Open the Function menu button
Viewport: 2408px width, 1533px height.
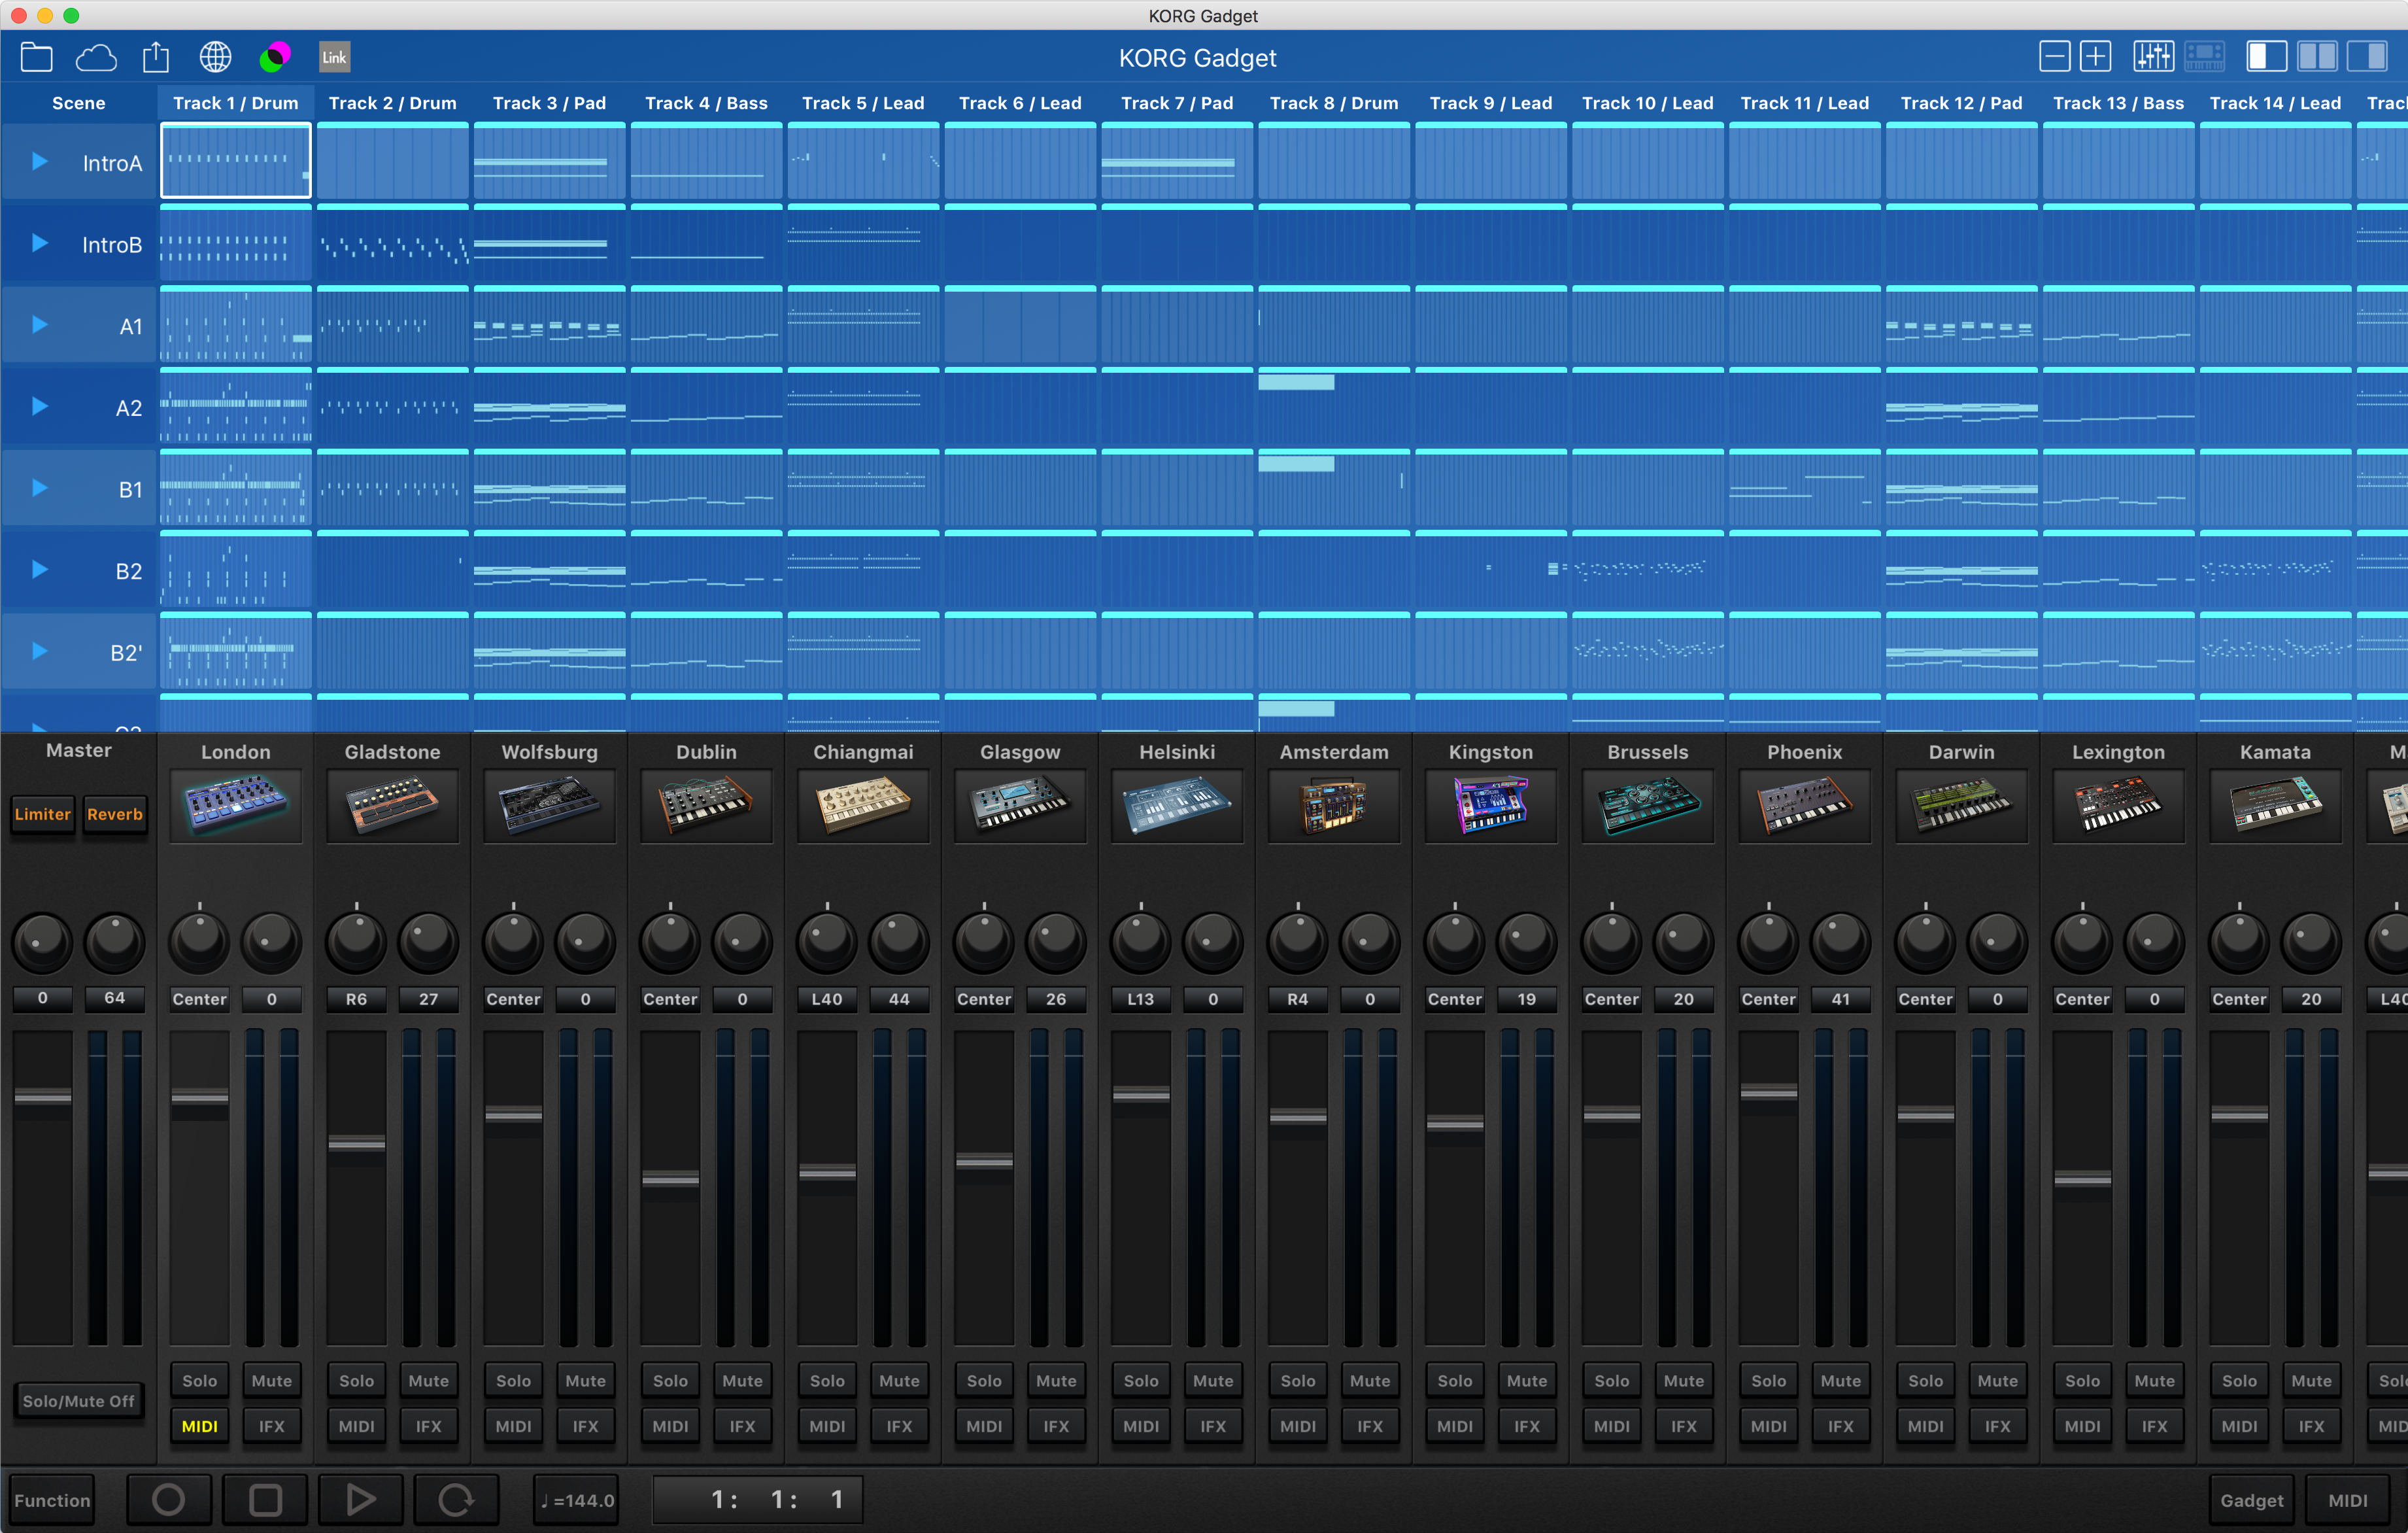coord(52,1500)
